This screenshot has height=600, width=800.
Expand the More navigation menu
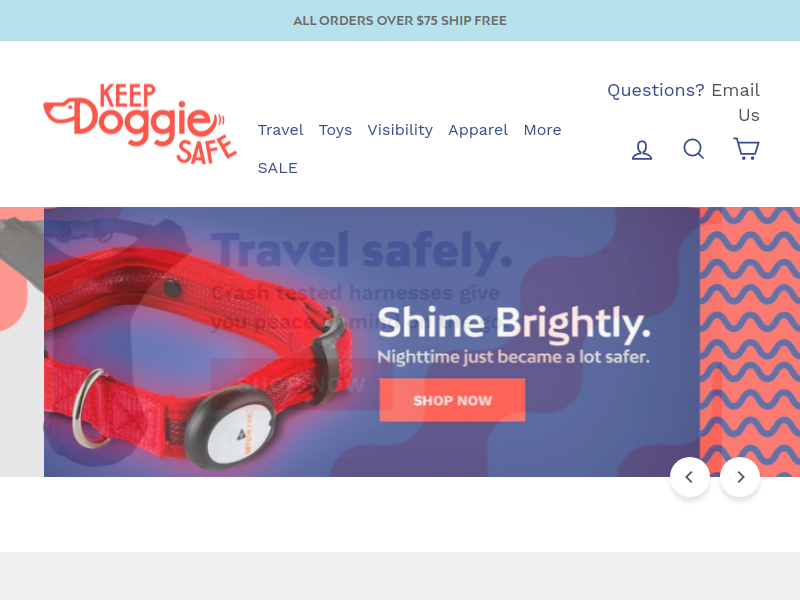[542, 130]
